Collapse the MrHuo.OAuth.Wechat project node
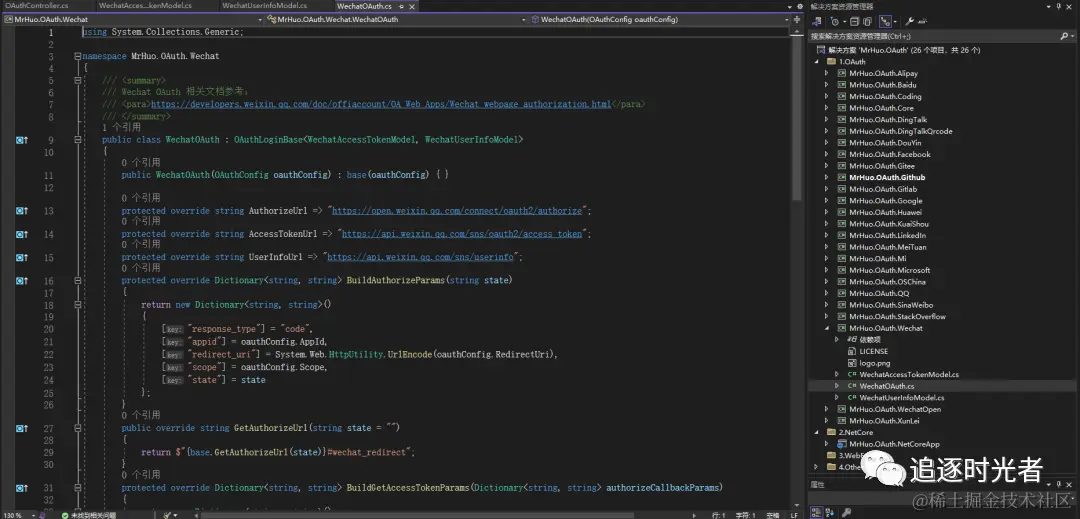 827,328
